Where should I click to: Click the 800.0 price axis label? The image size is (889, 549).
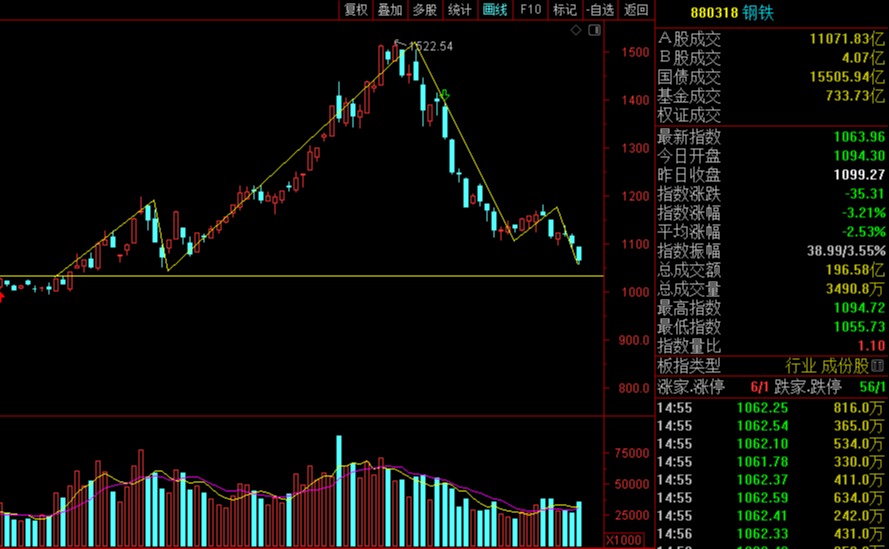tap(634, 388)
